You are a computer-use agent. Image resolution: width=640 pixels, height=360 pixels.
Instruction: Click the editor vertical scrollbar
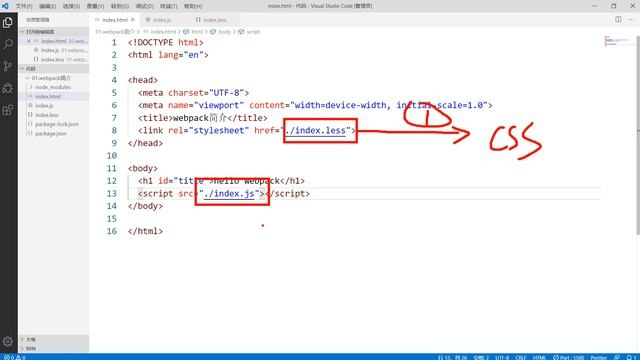coord(638,135)
